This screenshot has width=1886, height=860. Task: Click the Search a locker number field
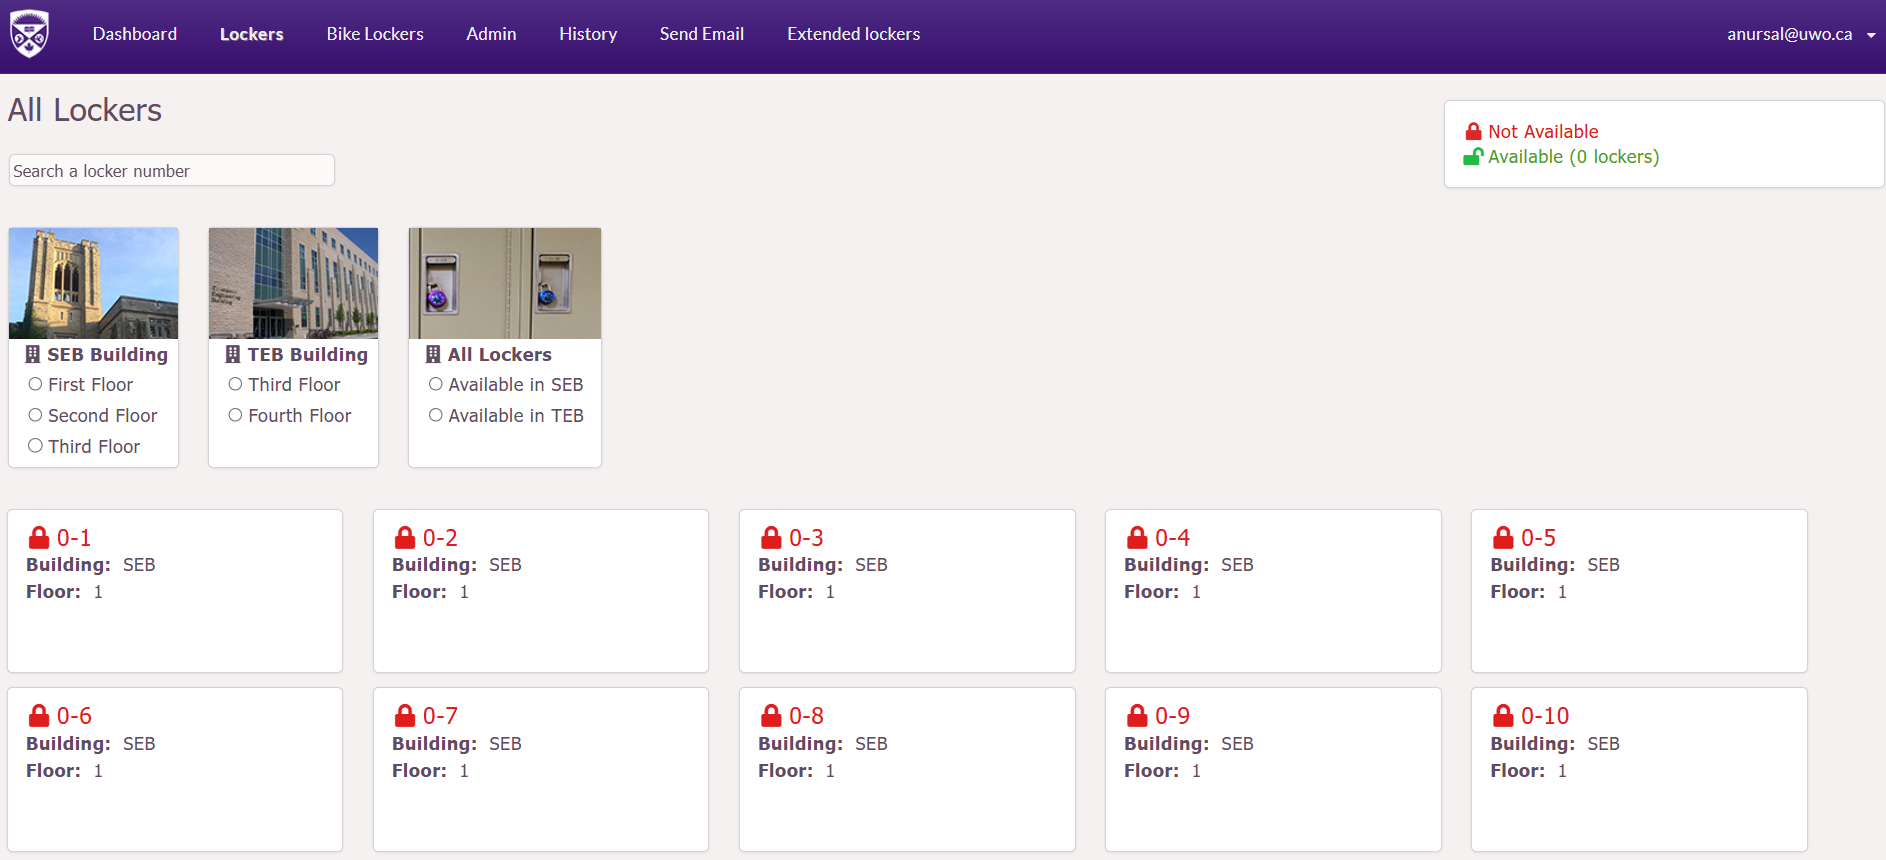pos(171,171)
